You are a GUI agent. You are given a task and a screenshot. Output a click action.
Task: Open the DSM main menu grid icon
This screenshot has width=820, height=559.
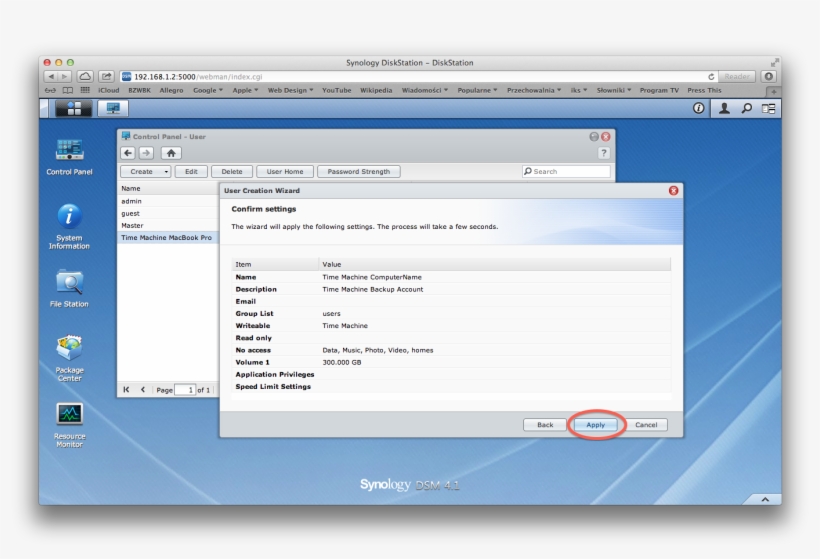click(73, 108)
